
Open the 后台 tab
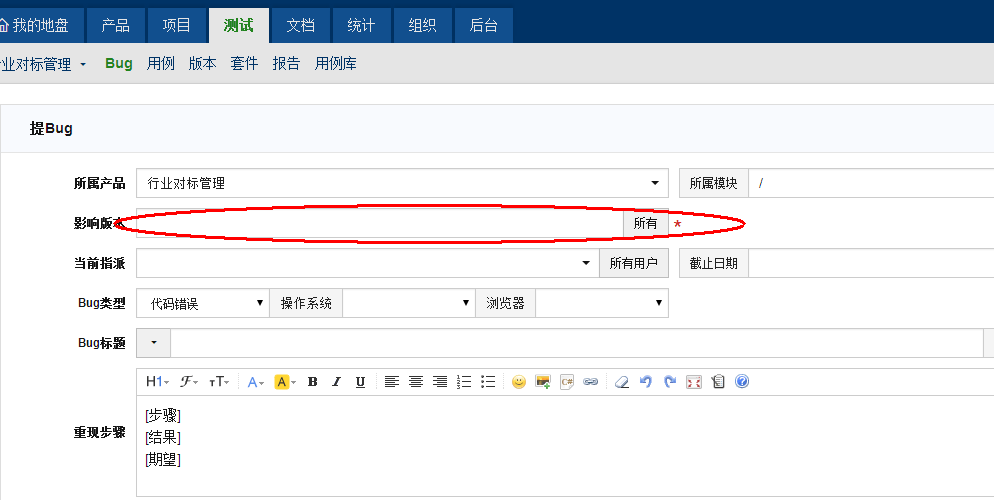pos(483,25)
